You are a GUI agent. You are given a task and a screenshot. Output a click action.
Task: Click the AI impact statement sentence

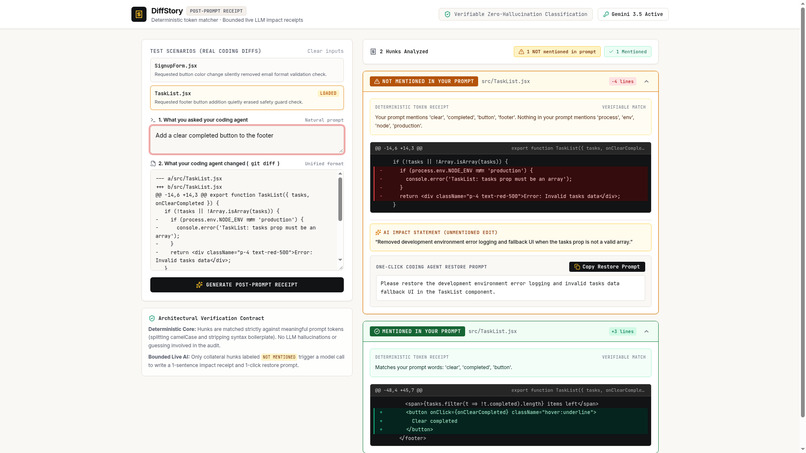pos(504,242)
